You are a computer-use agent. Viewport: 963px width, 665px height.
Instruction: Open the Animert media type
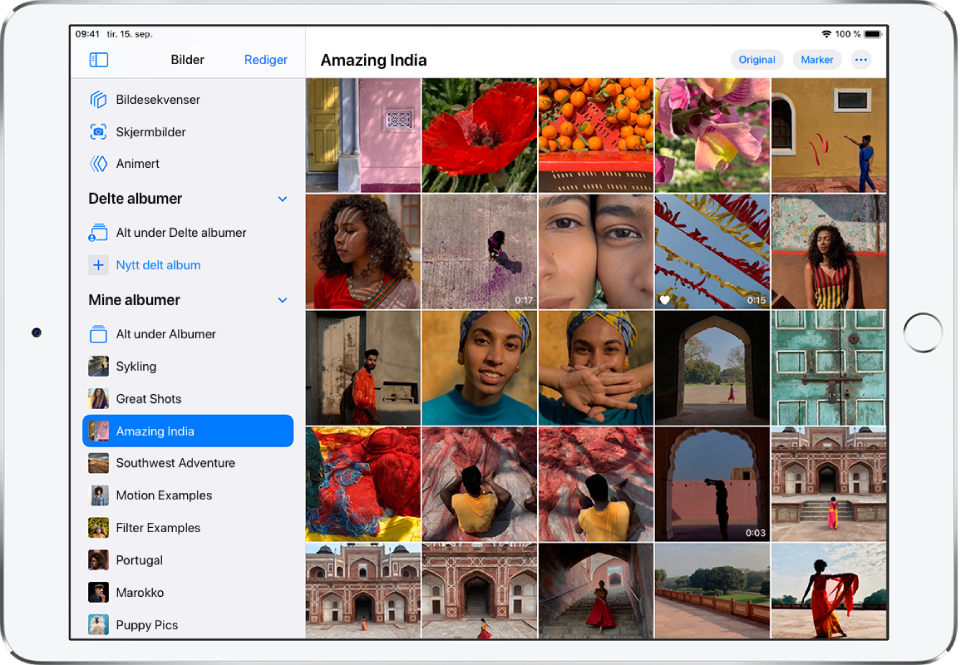click(131, 163)
